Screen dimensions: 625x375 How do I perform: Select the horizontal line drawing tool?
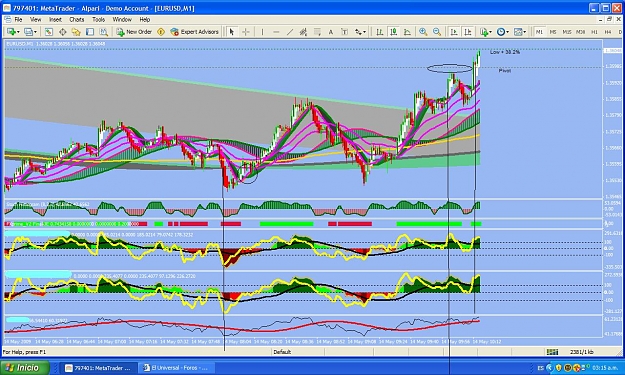(x=276, y=32)
